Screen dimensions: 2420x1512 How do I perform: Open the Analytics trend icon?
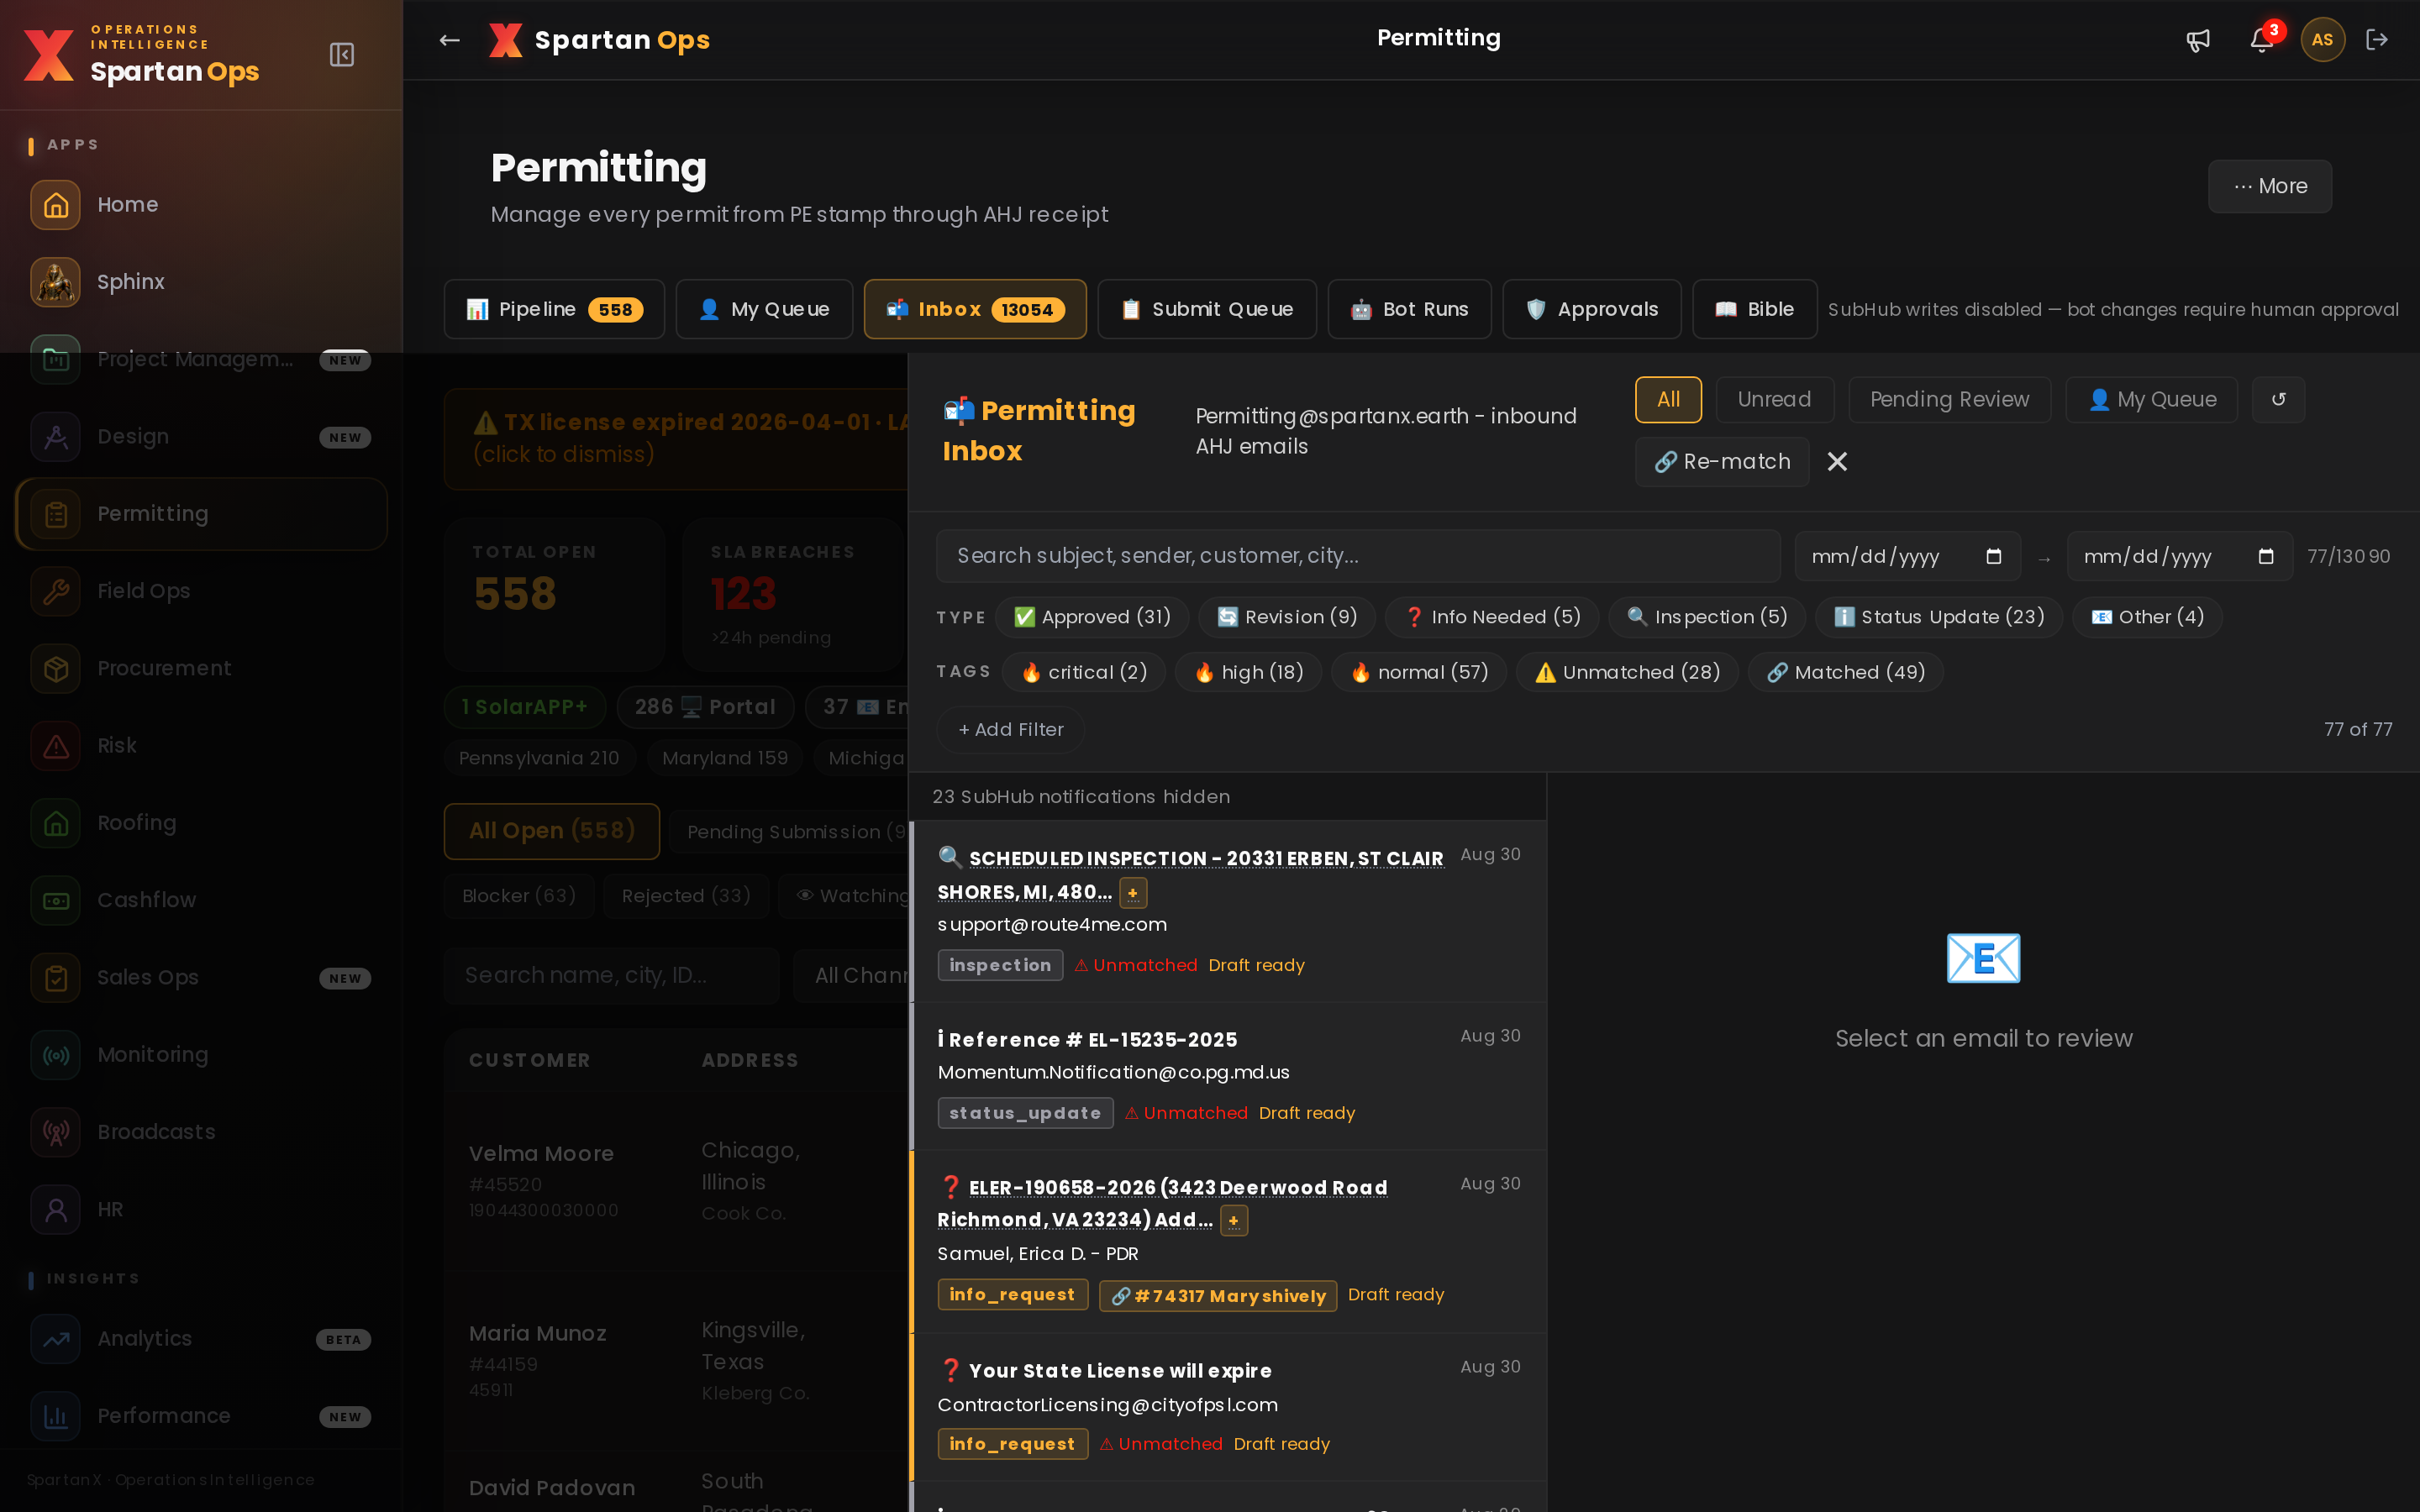(x=56, y=1339)
